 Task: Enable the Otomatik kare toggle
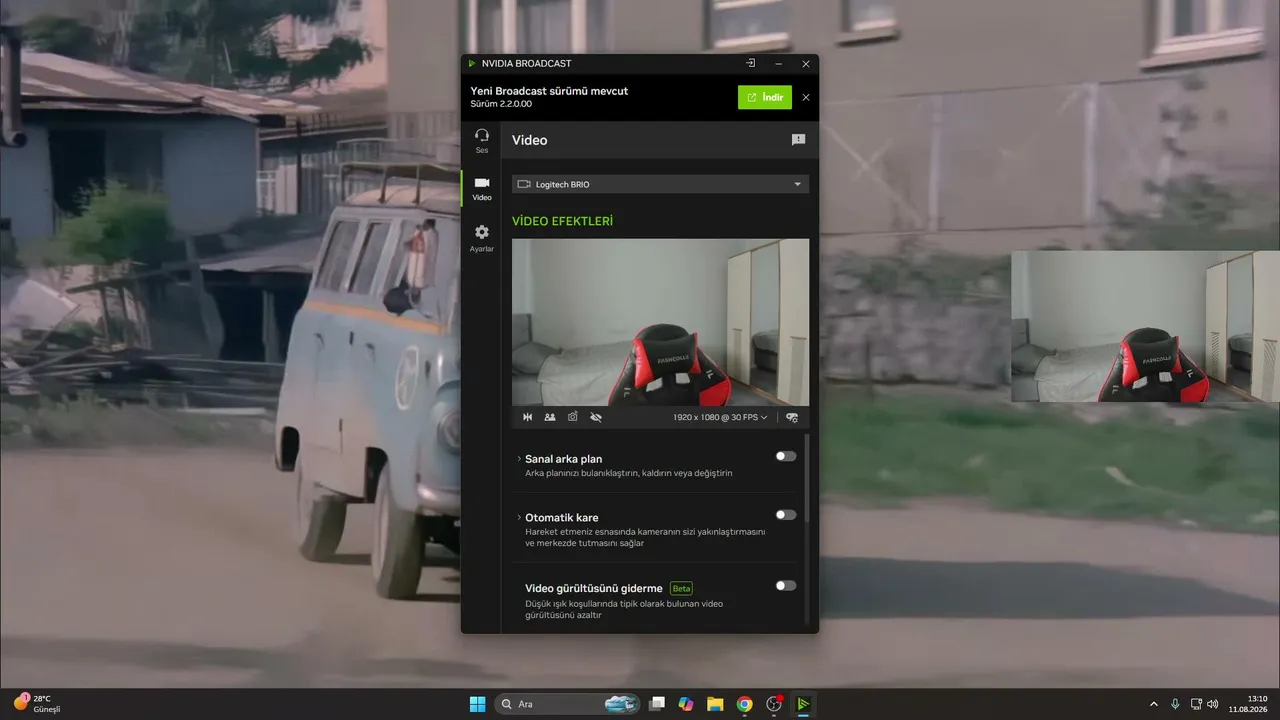[x=786, y=515]
